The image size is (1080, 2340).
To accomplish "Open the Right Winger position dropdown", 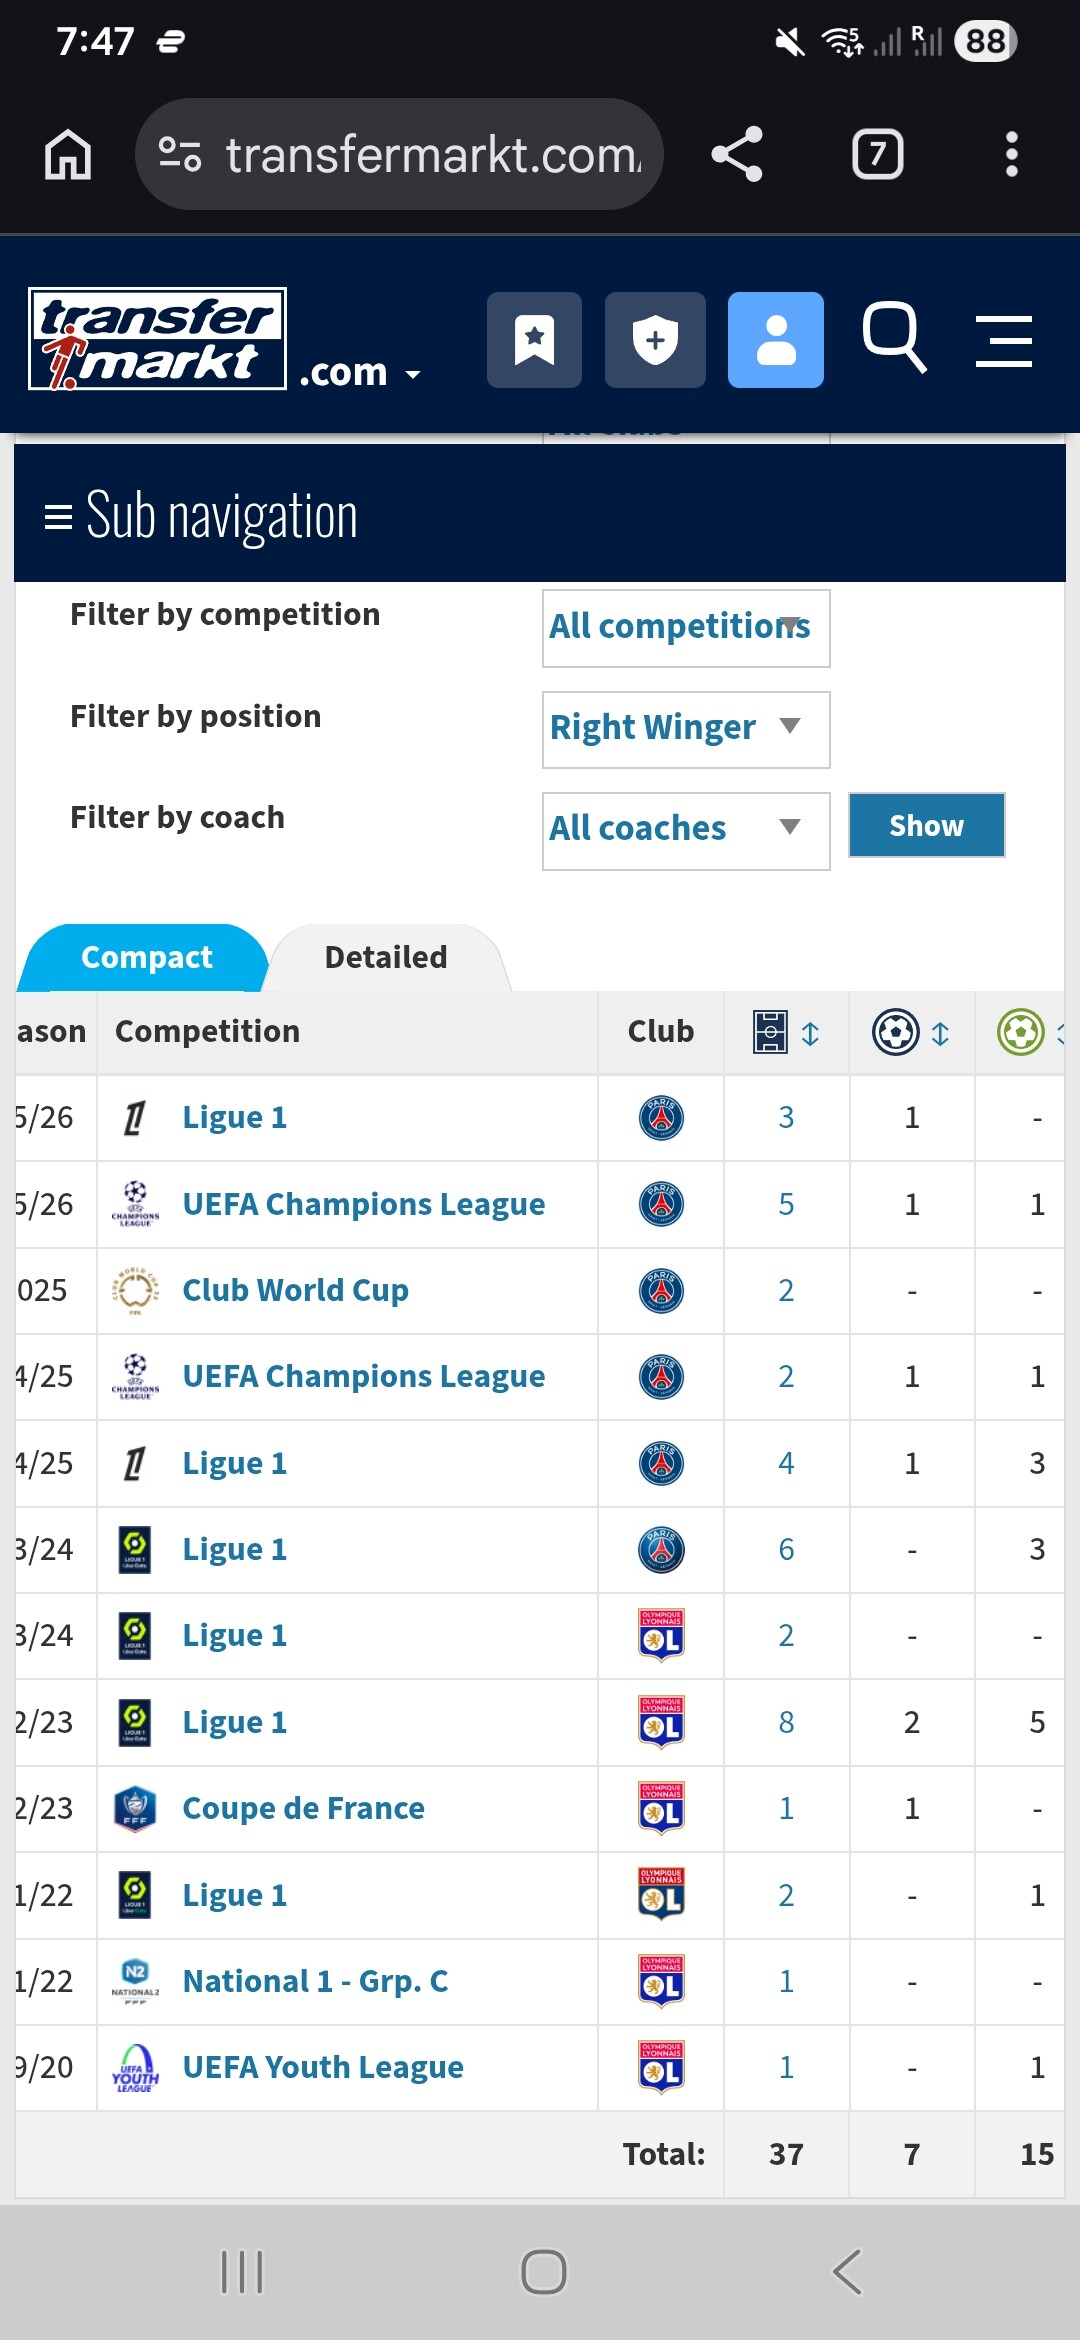I will pos(686,729).
